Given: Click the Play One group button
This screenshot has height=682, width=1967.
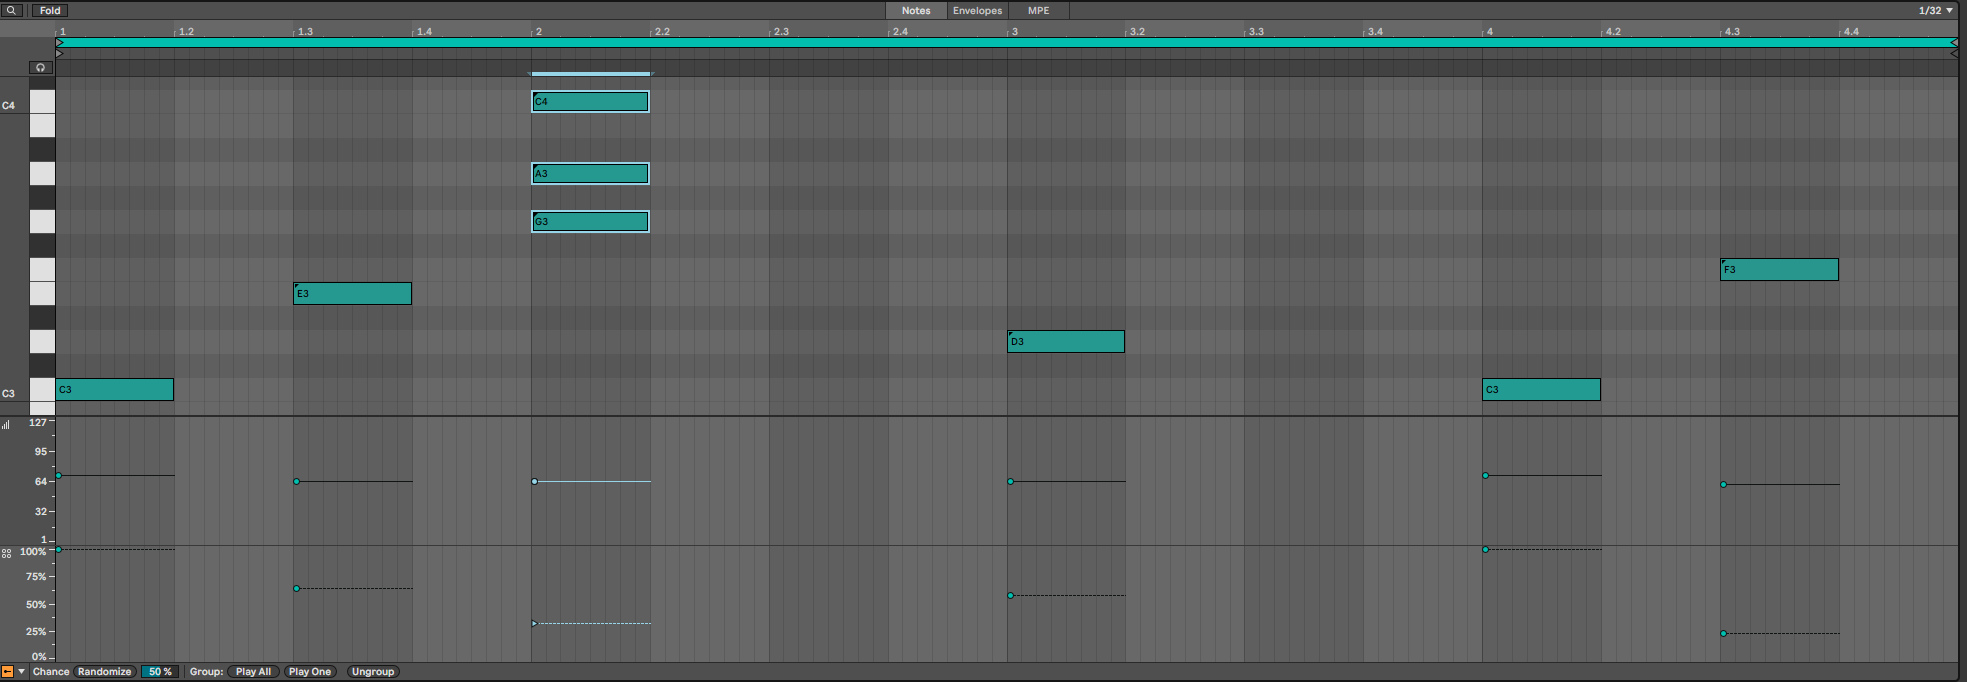Looking at the screenshot, I should [310, 672].
